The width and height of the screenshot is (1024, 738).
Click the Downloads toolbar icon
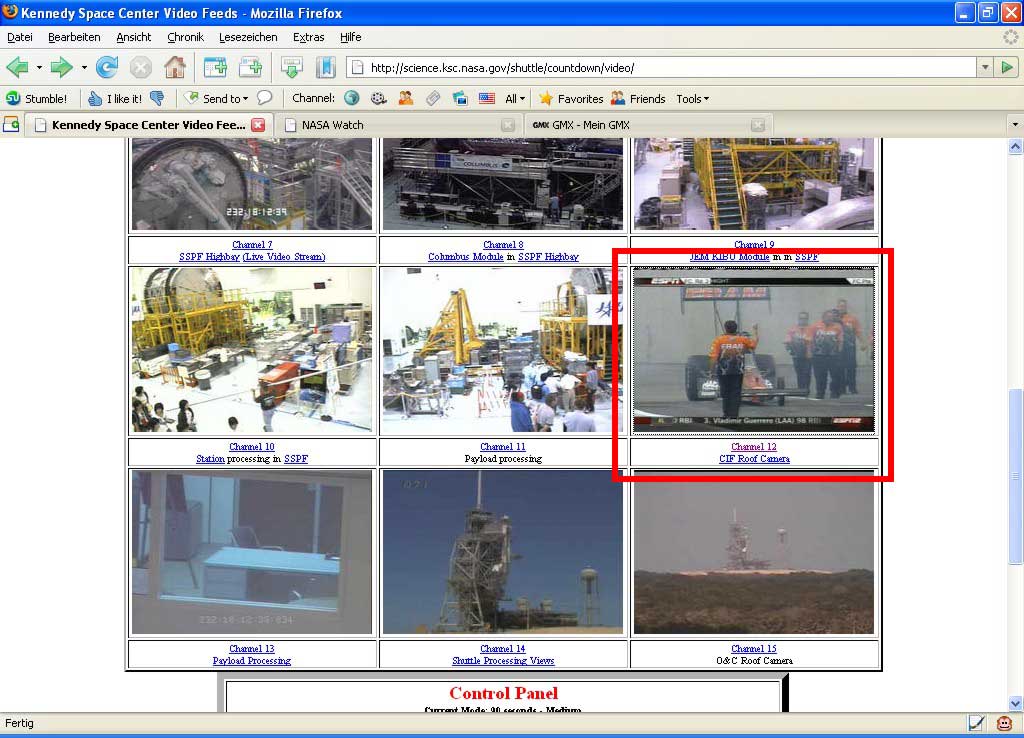coord(291,68)
